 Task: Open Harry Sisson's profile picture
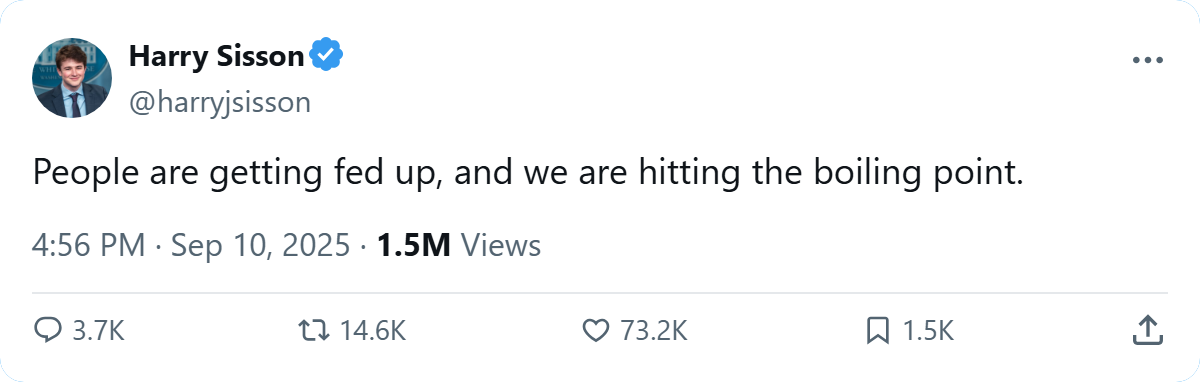(72, 78)
